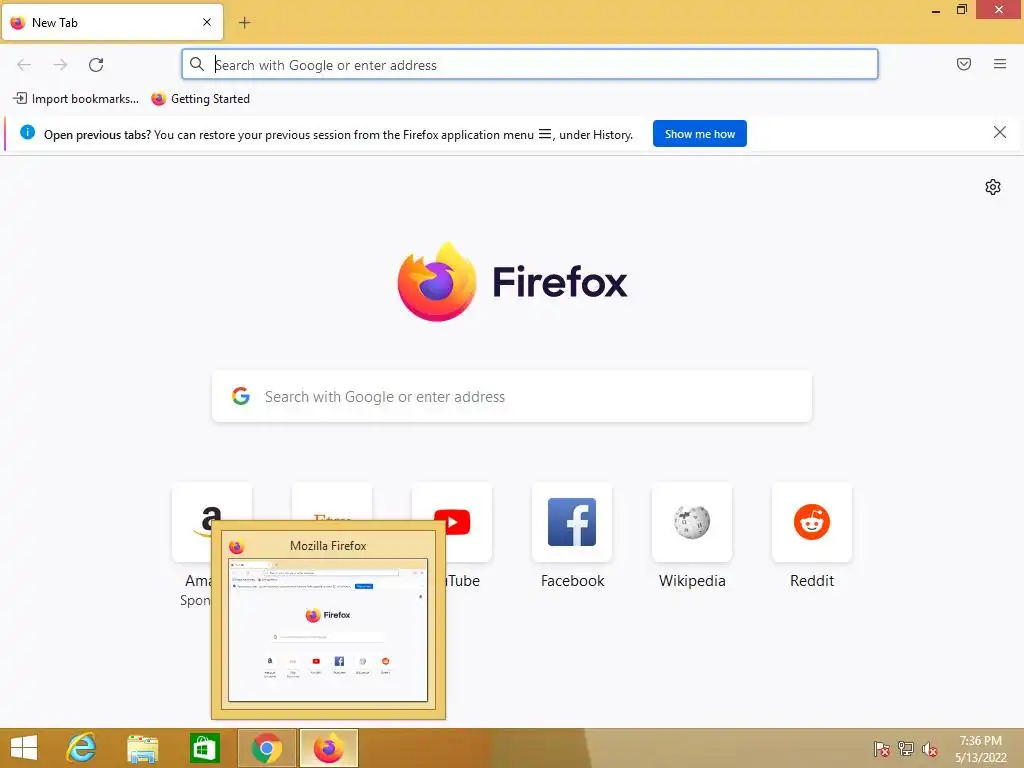
Task: Open Windows Store from taskbar
Action: point(204,748)
